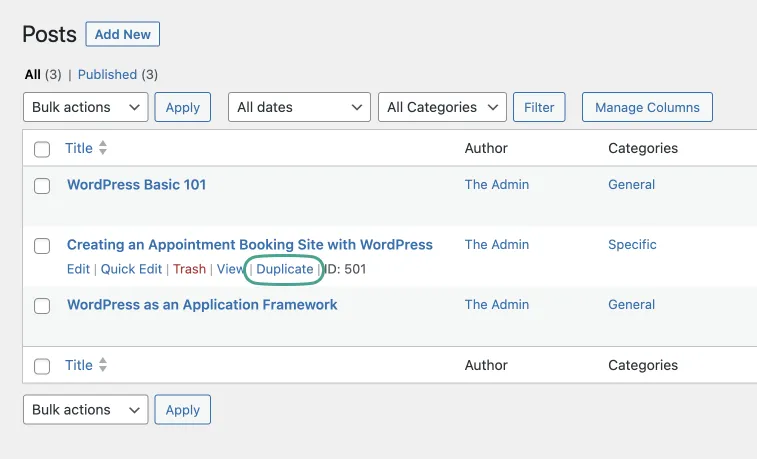
Task: Show All posts view
Action: pos(32,74)
